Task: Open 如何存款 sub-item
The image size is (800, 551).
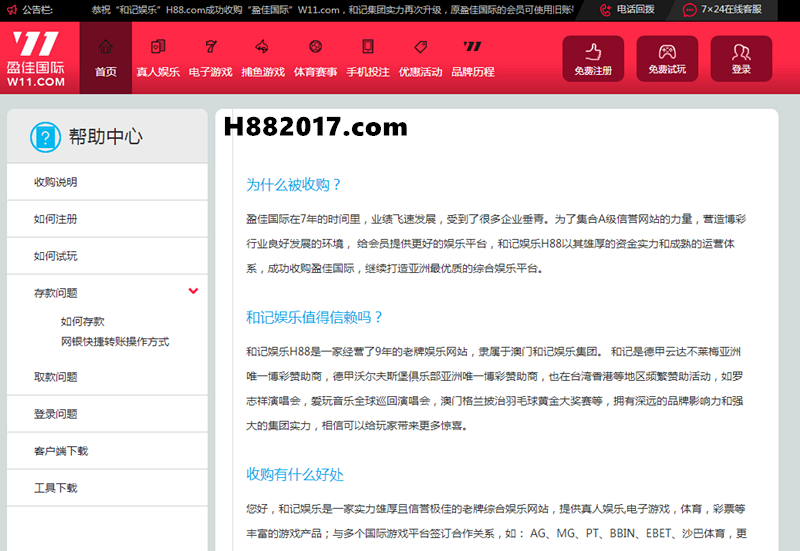Action: 83,321
